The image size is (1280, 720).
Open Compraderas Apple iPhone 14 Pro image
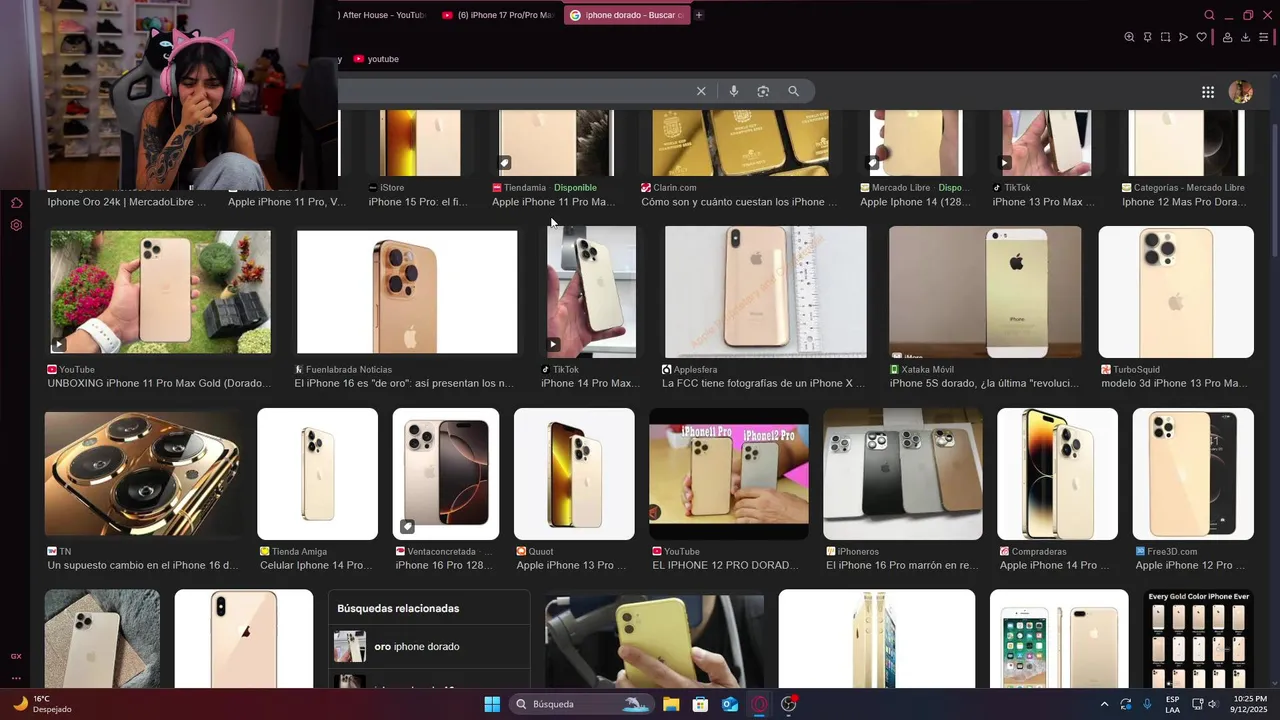1057,473
